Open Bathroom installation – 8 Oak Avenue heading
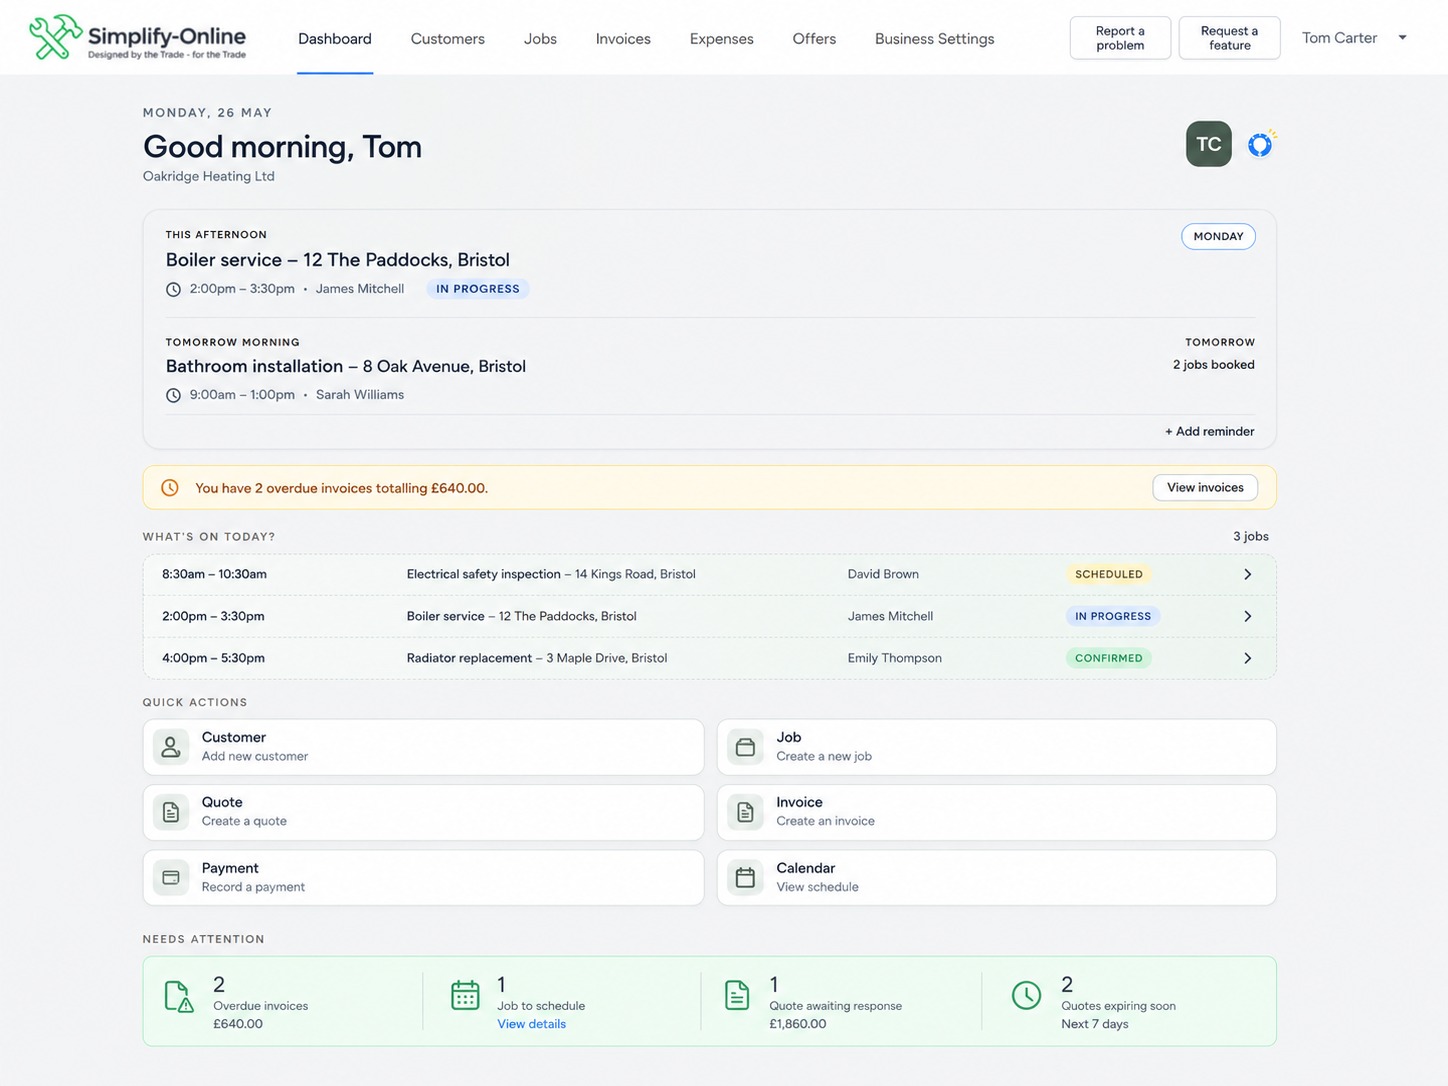The width and height of the screenshot is (1448, 1086). click(346, 366)
